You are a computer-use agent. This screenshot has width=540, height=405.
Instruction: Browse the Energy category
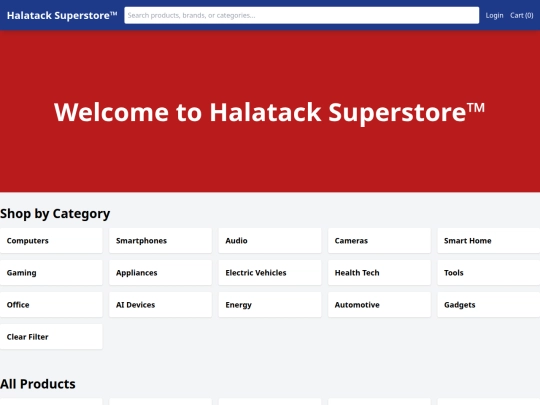[270, 304]
